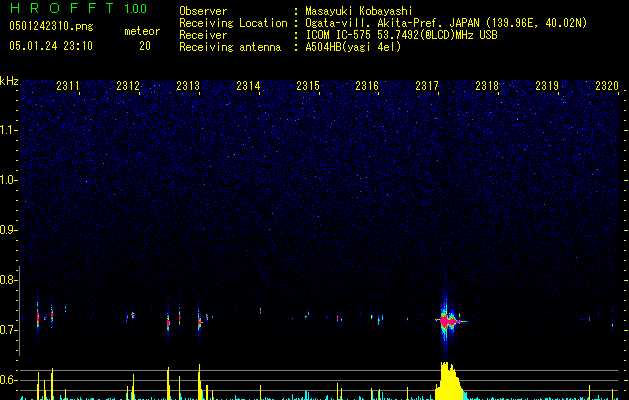Click the kHz axis unit label

coord(9,80)
